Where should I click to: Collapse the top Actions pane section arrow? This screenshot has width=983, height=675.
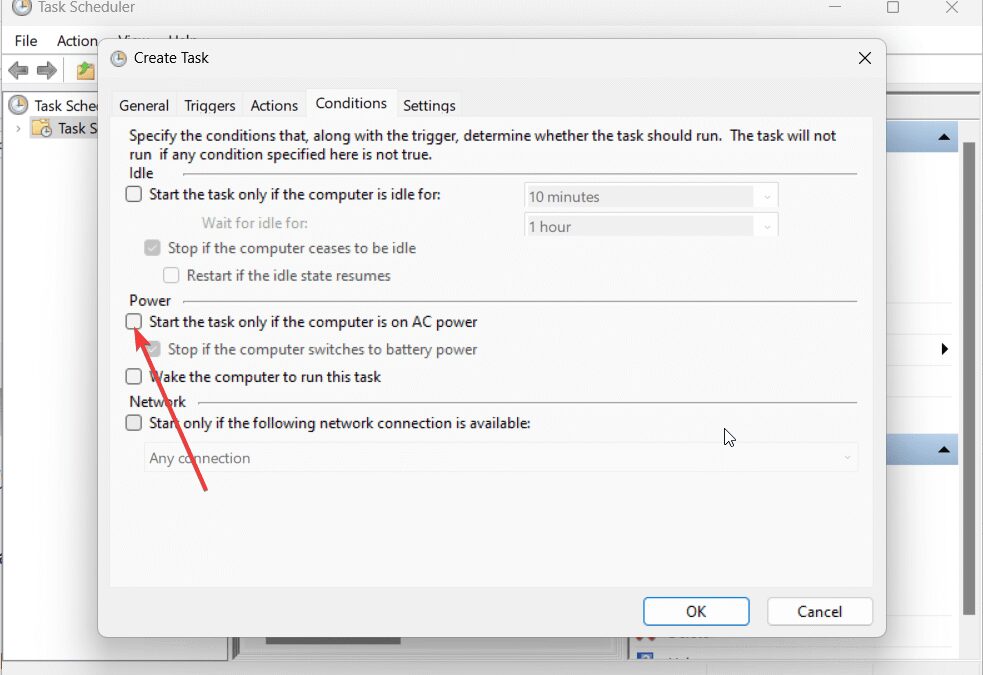point(943,137)
